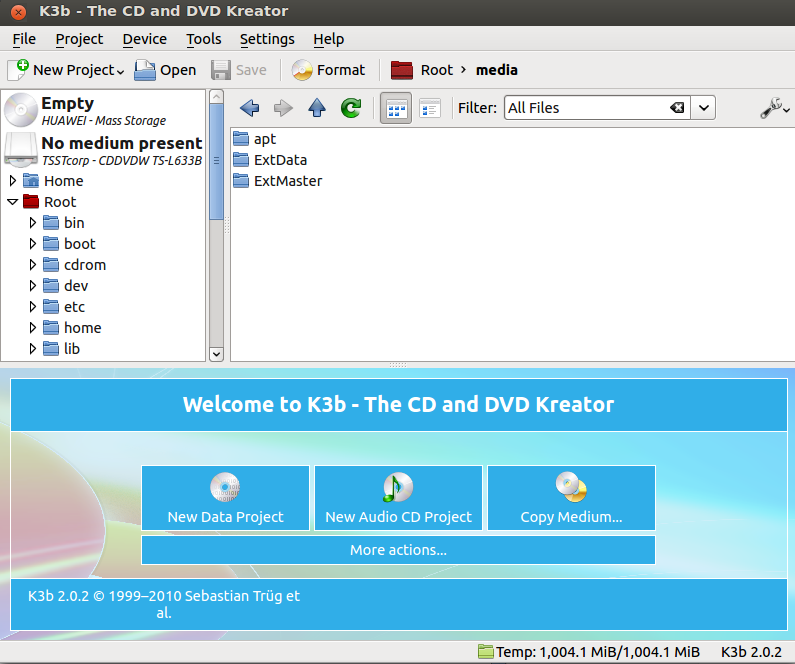Click the New Project icon
This screenshot has height=664, width=795.
18,70
